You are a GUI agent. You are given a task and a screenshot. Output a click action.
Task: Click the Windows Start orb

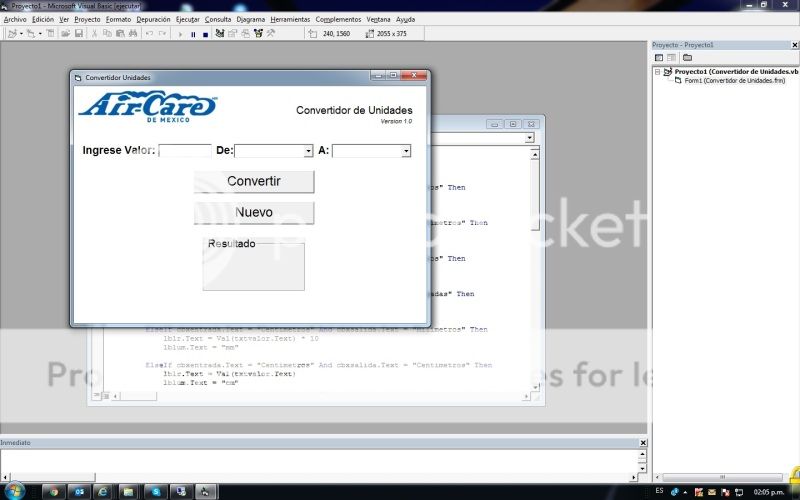14,491
